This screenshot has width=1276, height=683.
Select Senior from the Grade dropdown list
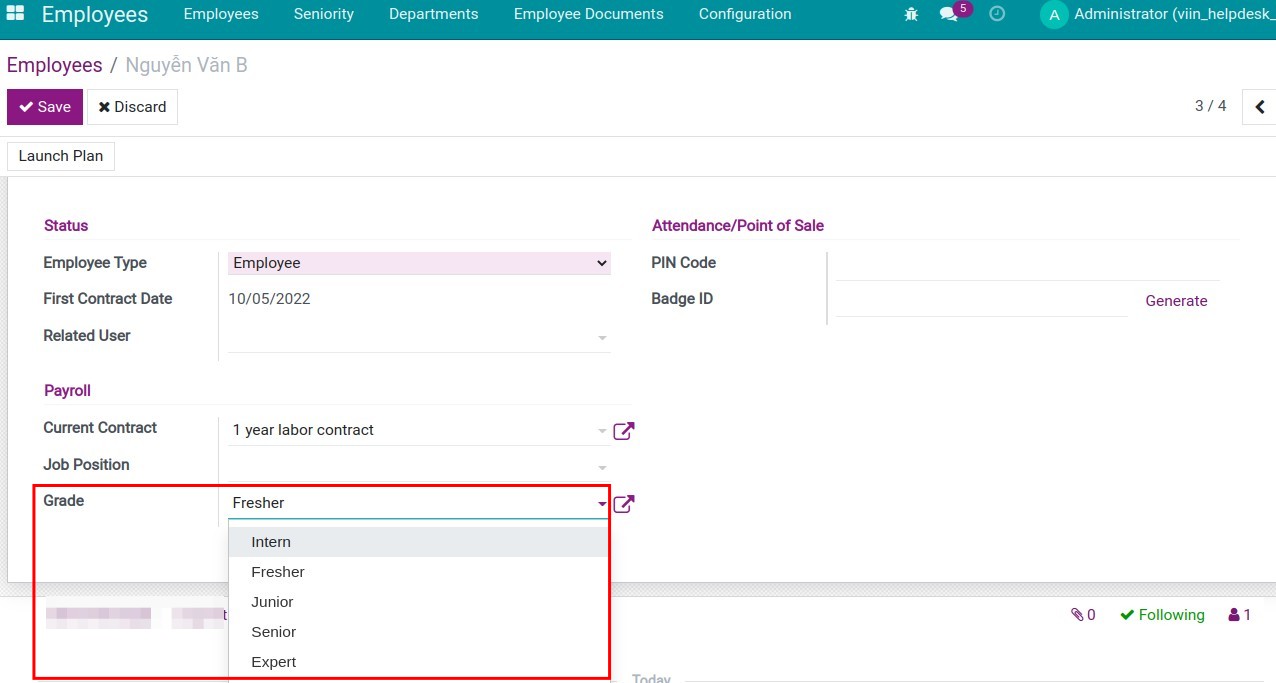[273, 631]
